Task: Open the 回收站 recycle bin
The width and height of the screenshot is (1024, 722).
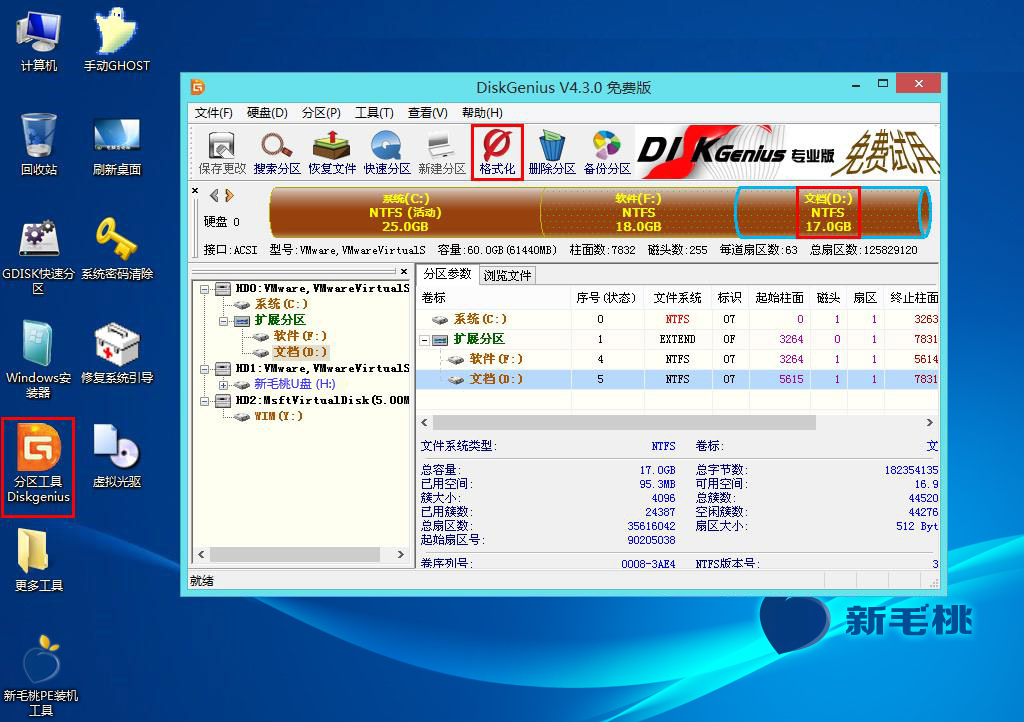Action: [x=39, y=144]
